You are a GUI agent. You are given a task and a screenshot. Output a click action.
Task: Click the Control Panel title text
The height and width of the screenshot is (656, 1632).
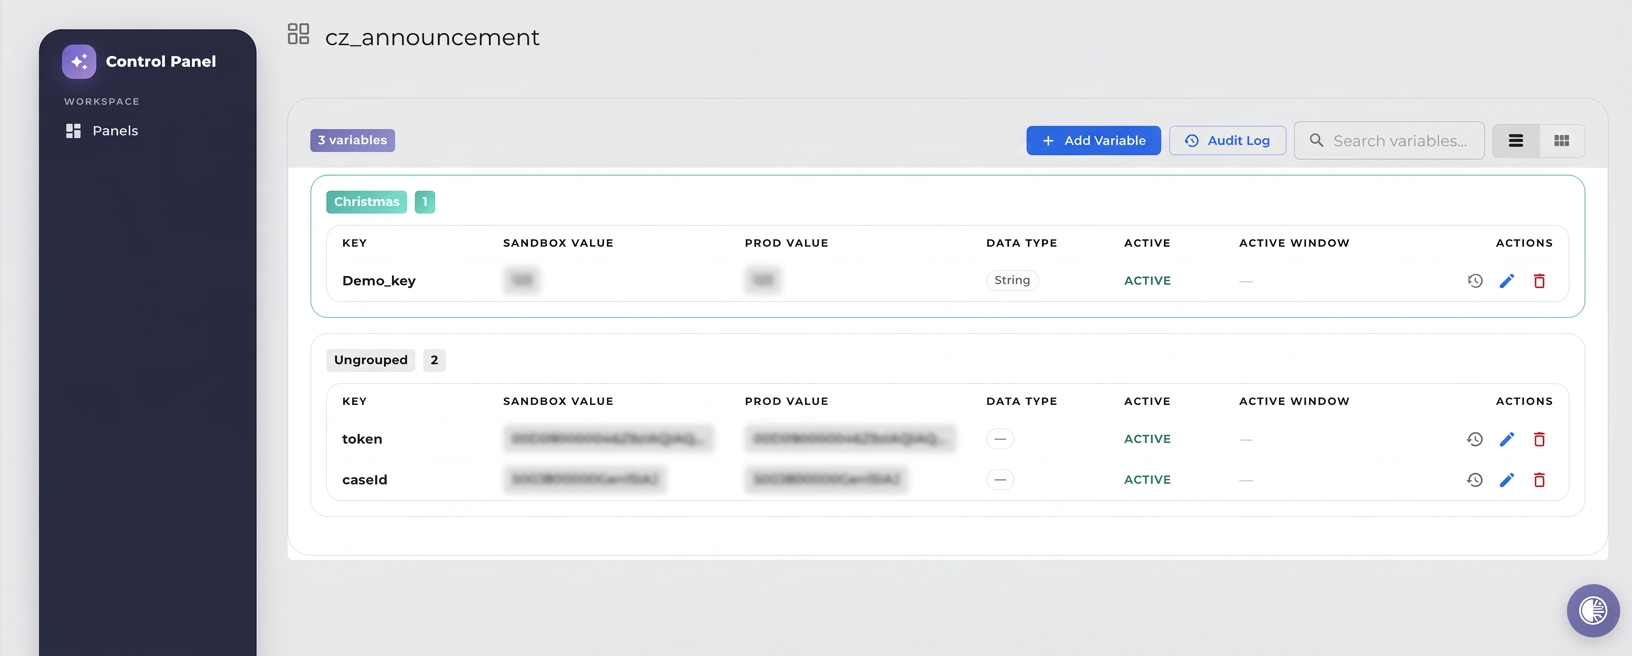tap(161, 61)
